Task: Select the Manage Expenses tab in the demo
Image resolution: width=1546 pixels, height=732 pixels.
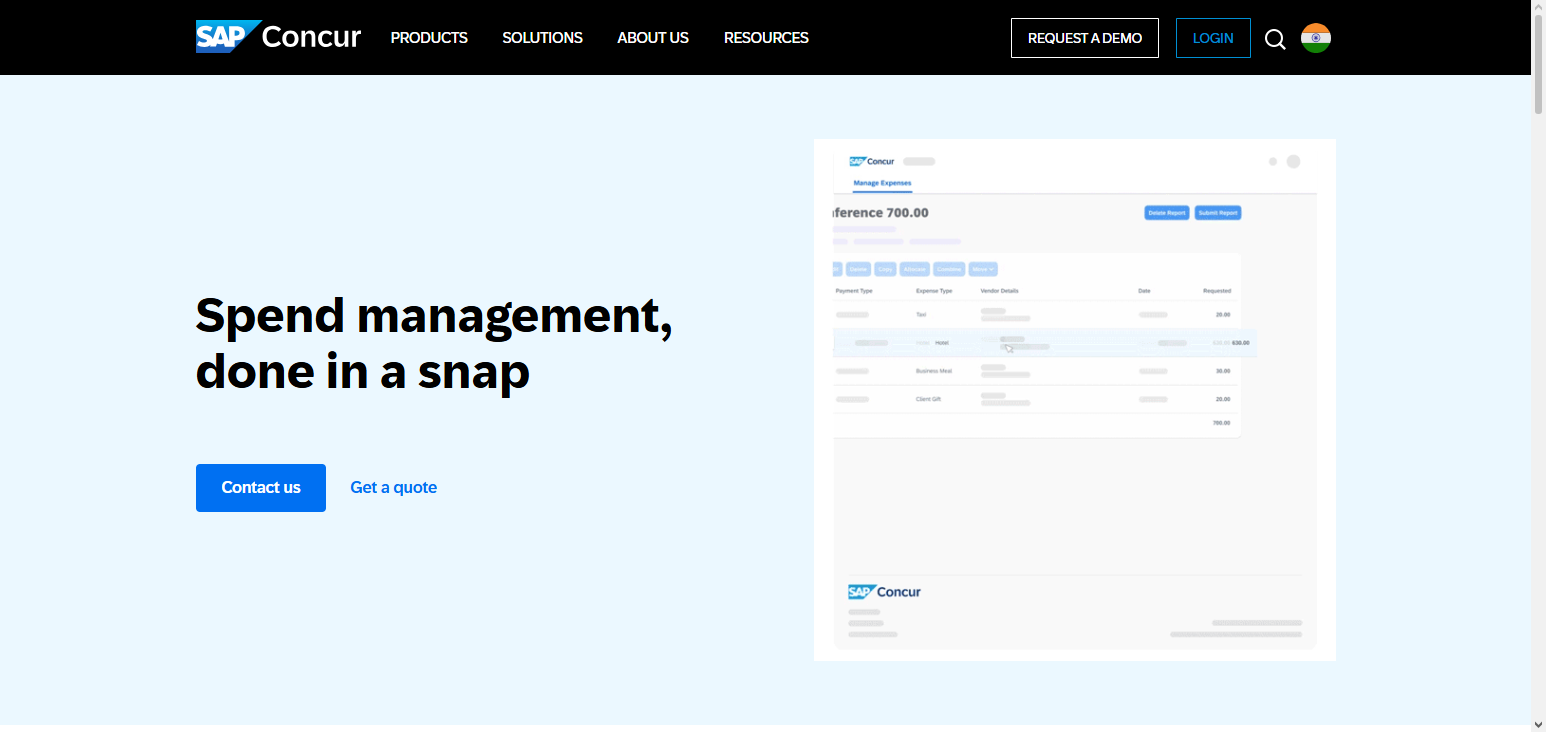Action: (881, 183)
